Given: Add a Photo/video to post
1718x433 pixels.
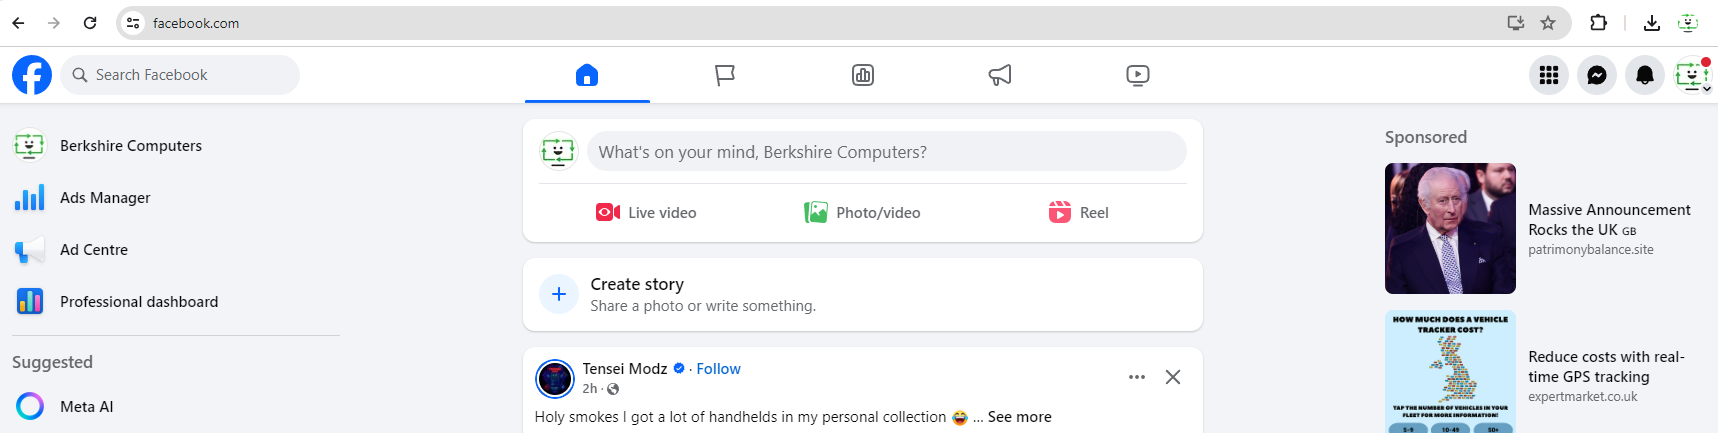Looking at the screenshot, I should [x=863, y=212].
